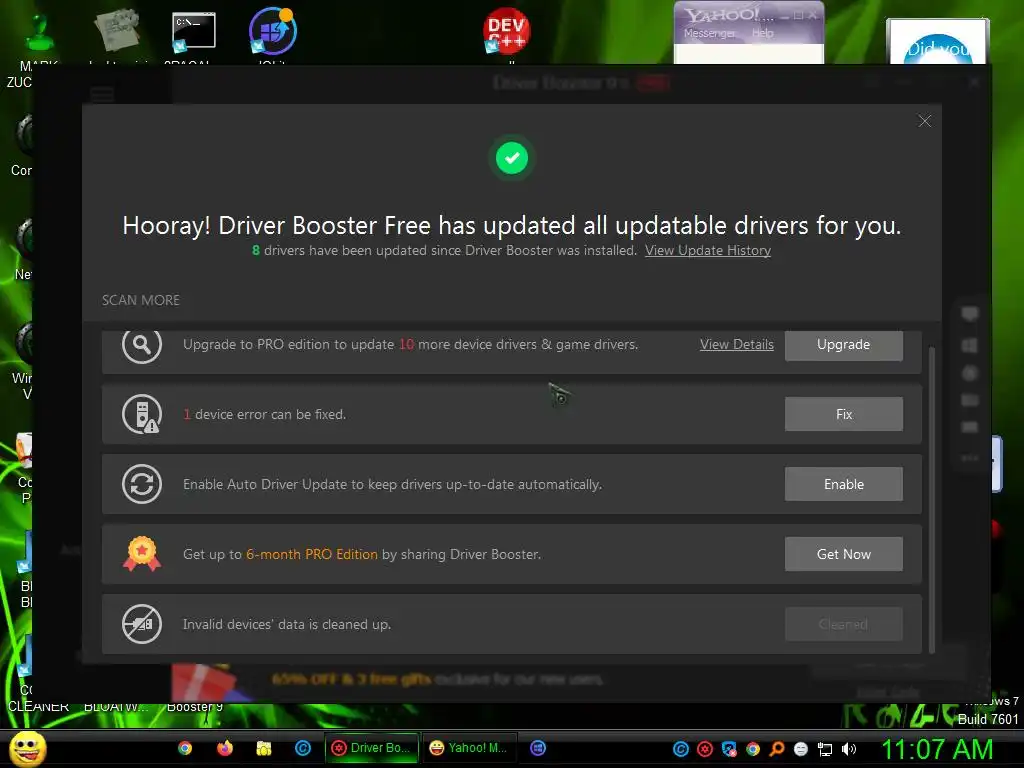
Task: Open the Messenger menu in Yahoo window
Action: coord(709,33)
